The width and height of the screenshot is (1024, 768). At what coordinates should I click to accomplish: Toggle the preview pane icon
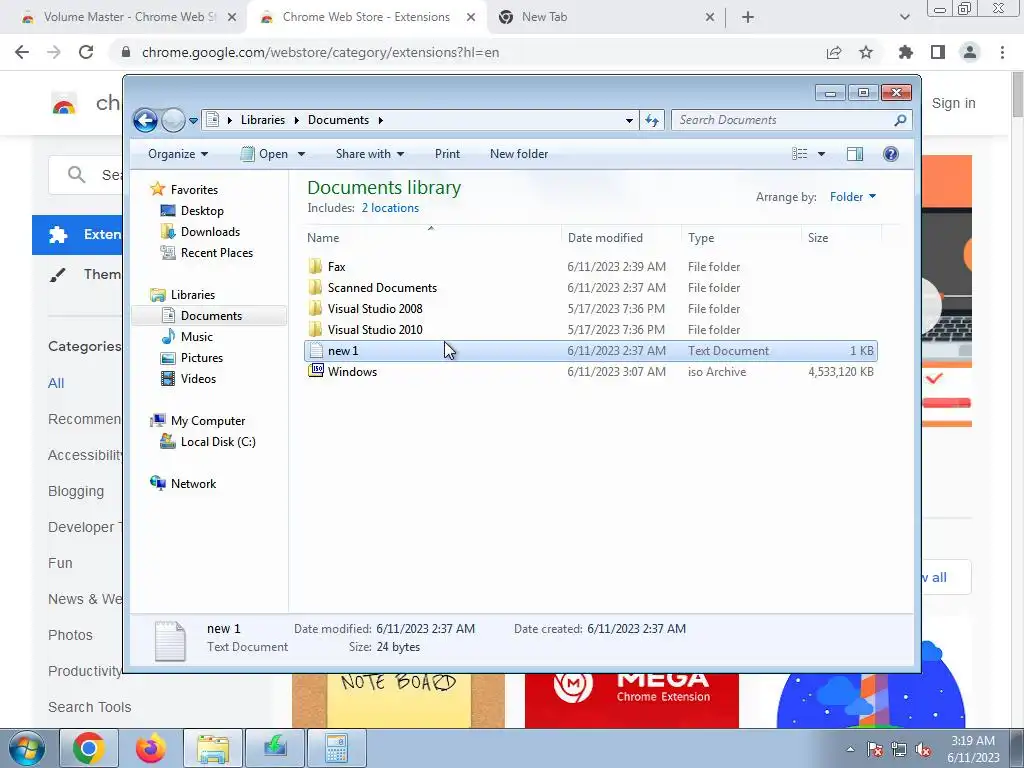click(855, 154)
